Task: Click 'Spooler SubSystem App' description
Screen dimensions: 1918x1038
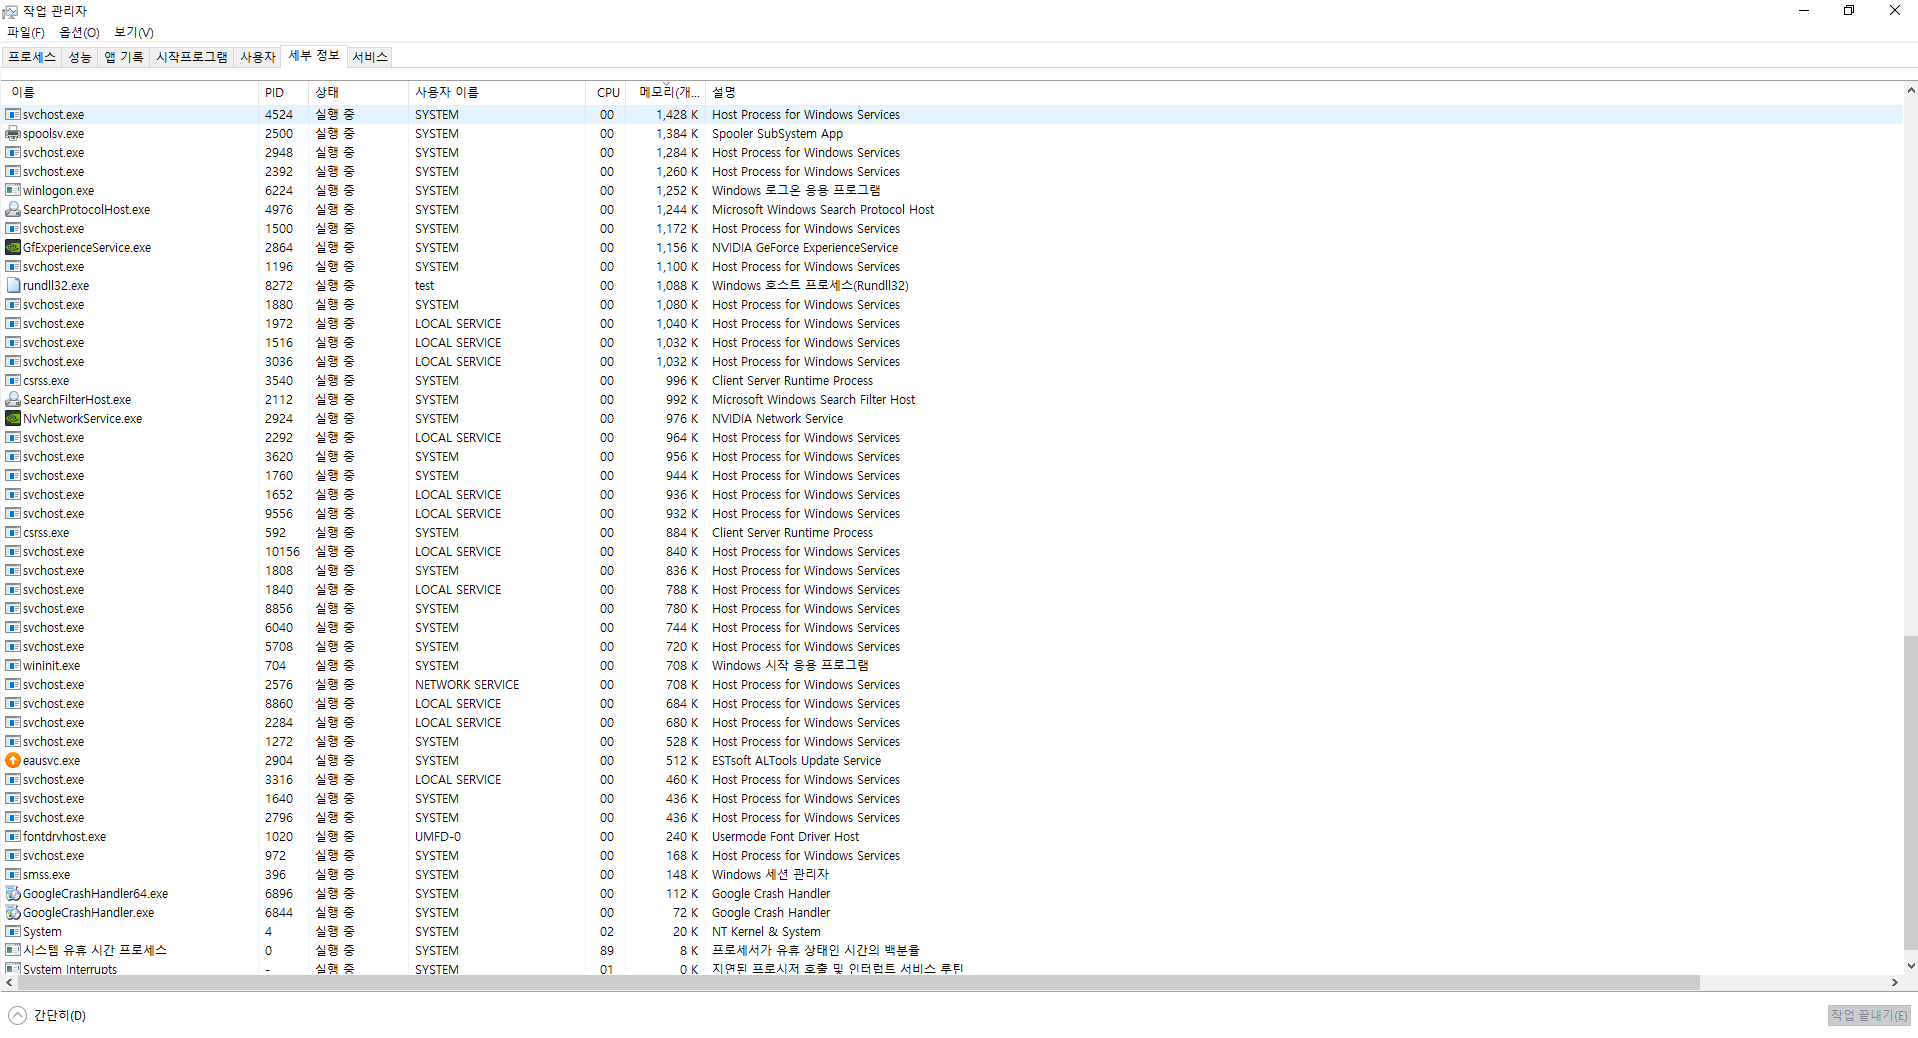Action: click(x=777, y=134)
